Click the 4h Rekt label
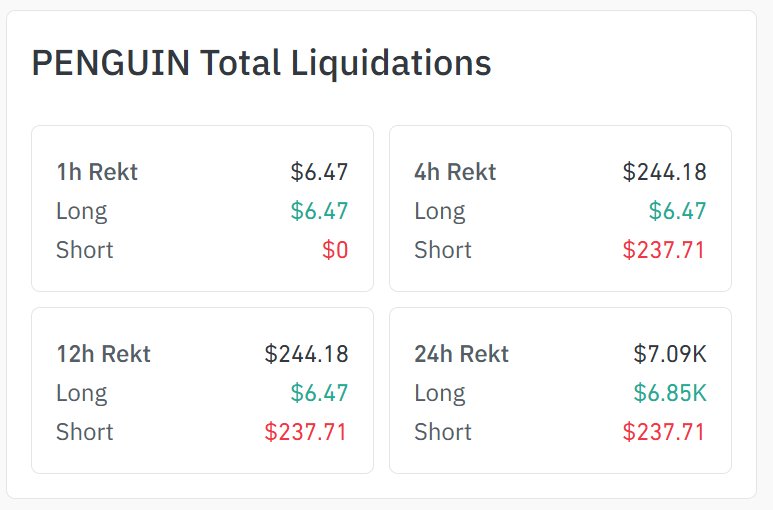This screenshot has width=773, height=510. click(455, 172)
